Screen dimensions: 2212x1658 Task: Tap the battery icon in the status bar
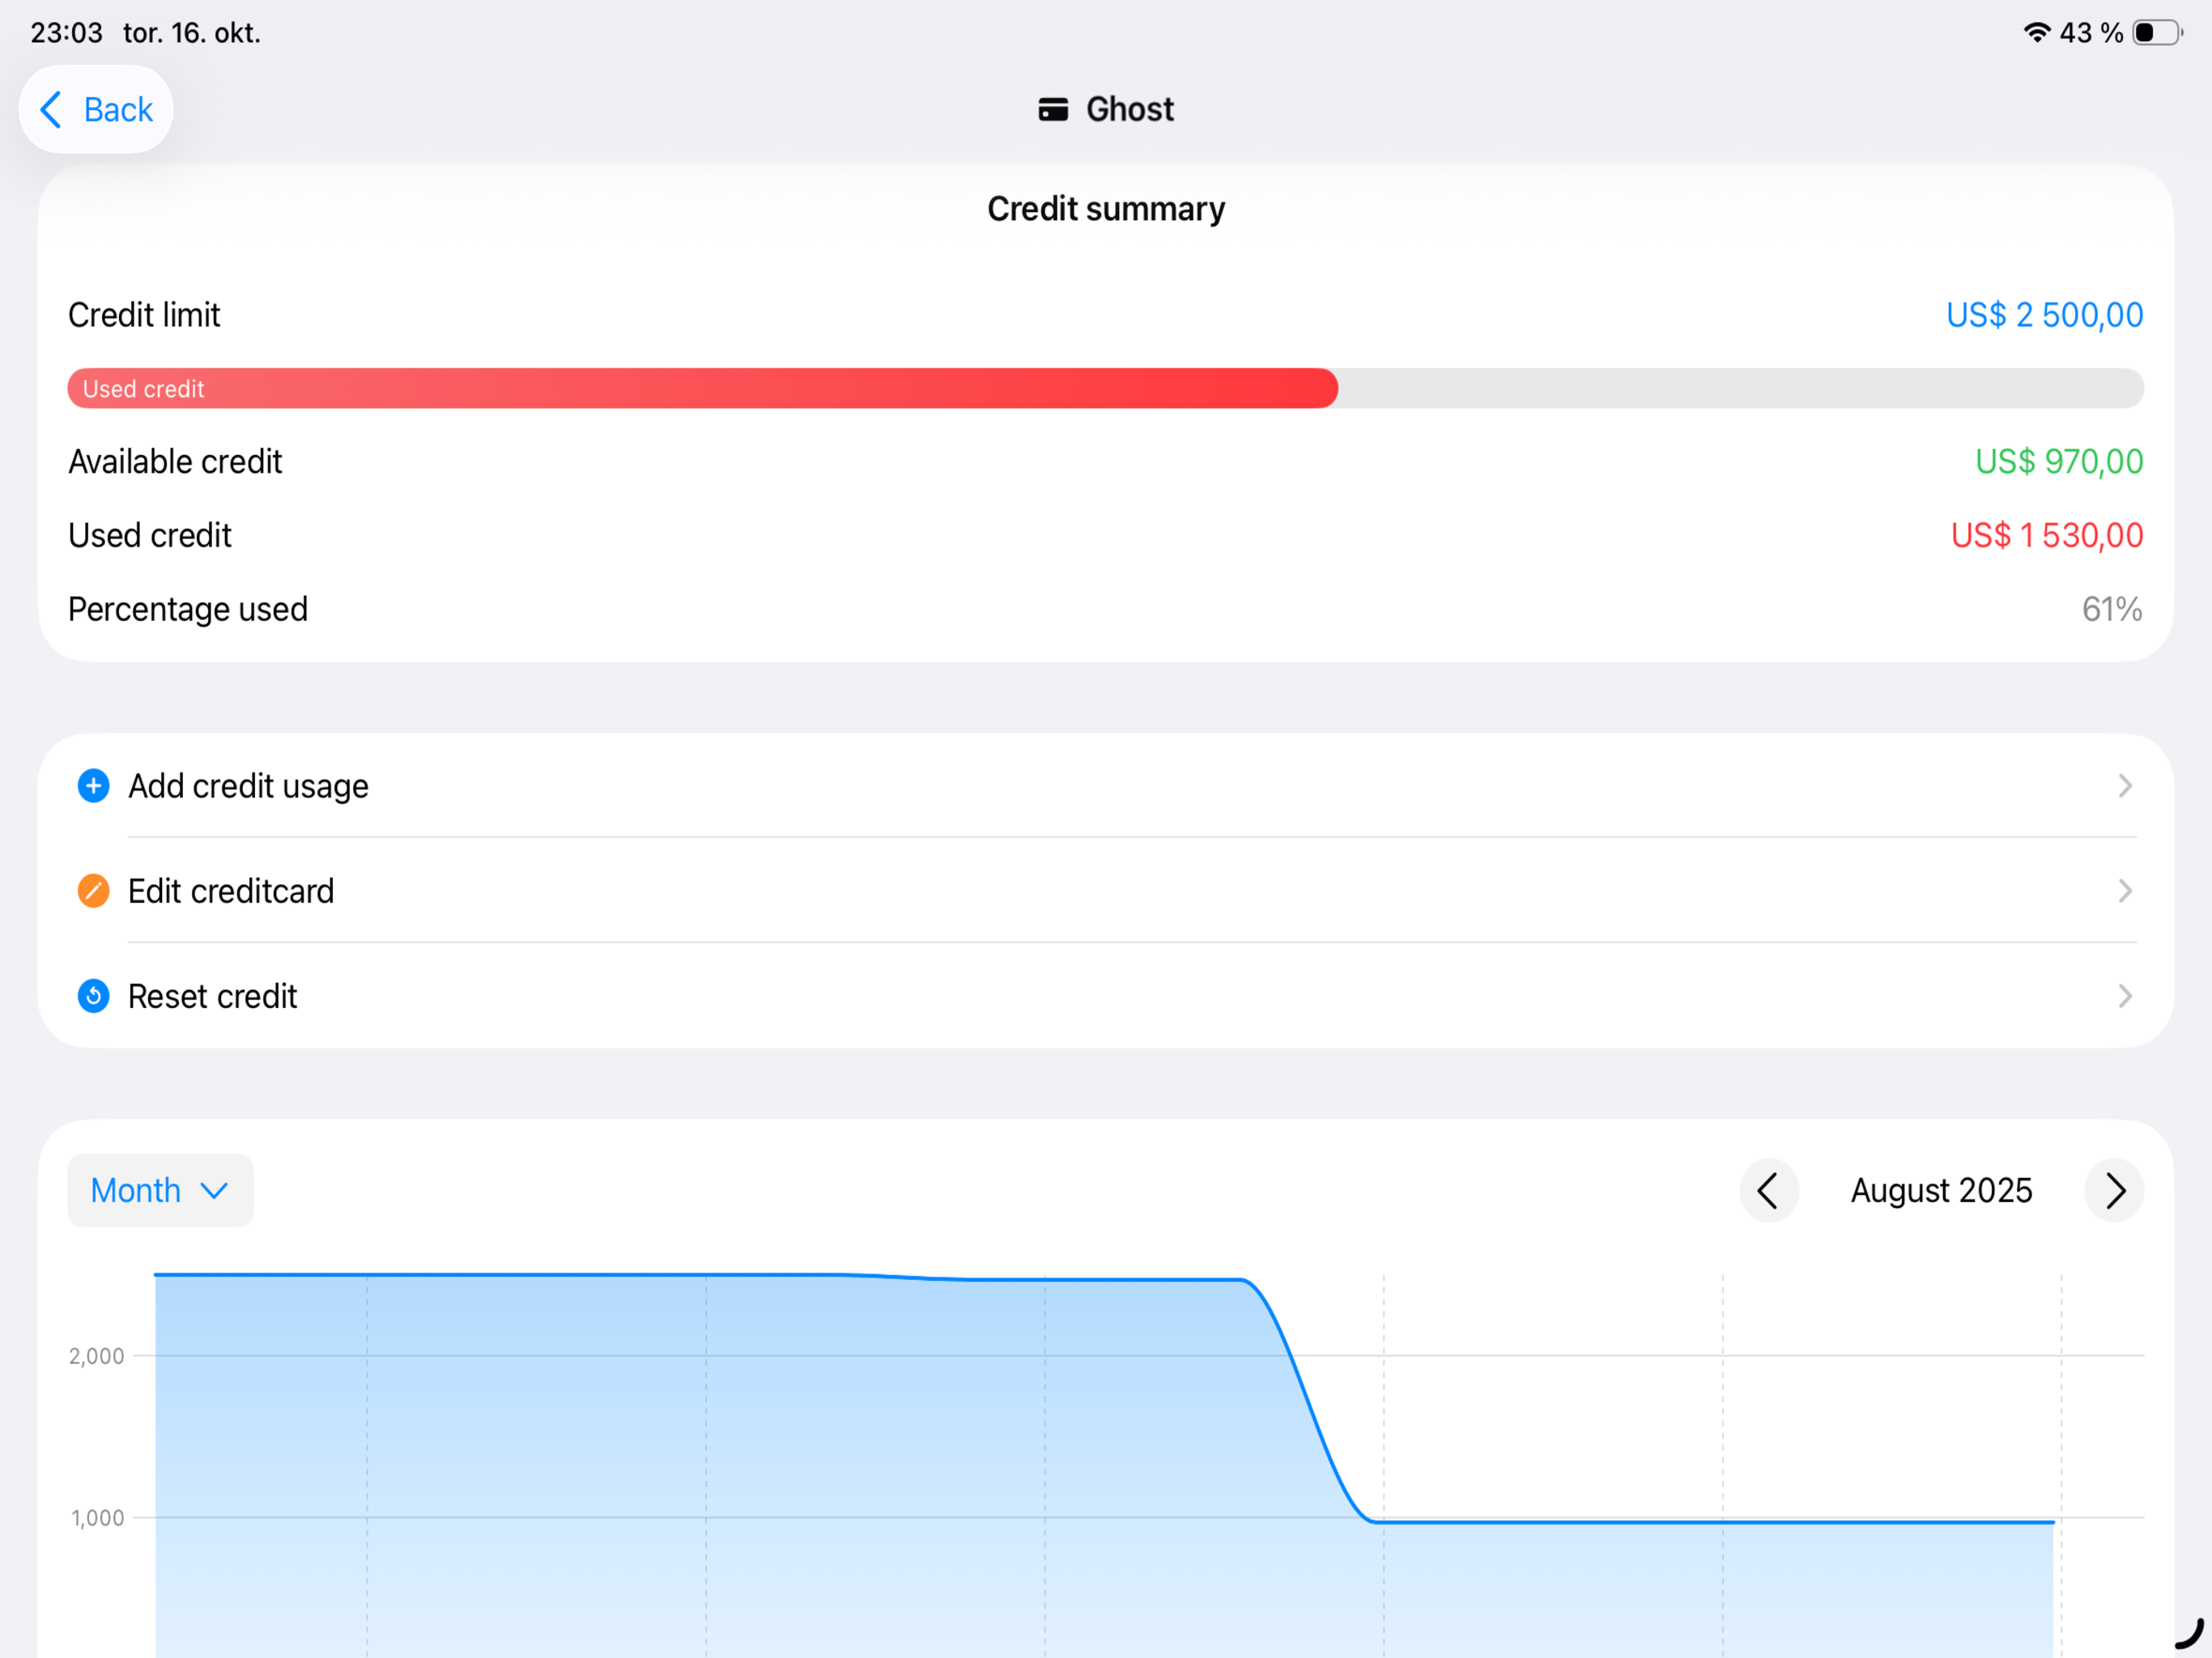click(2157, 32)
